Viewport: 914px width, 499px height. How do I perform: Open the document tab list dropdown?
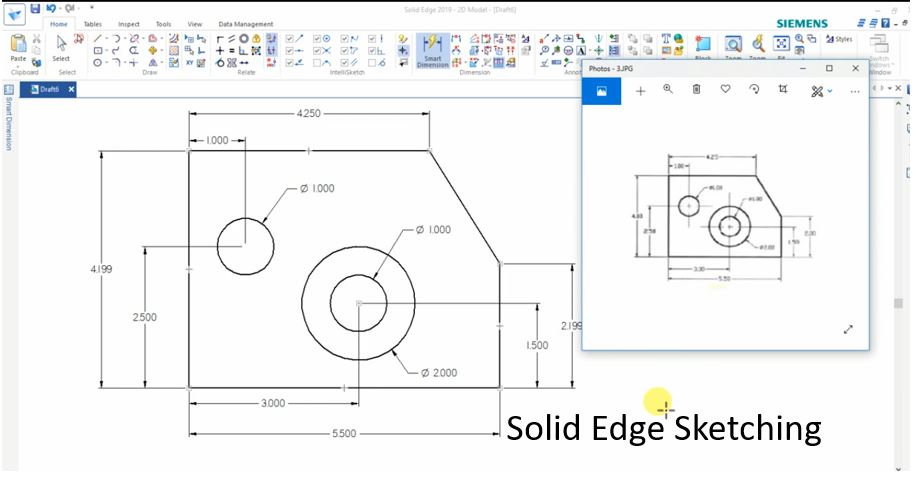[x=890, y=88]
